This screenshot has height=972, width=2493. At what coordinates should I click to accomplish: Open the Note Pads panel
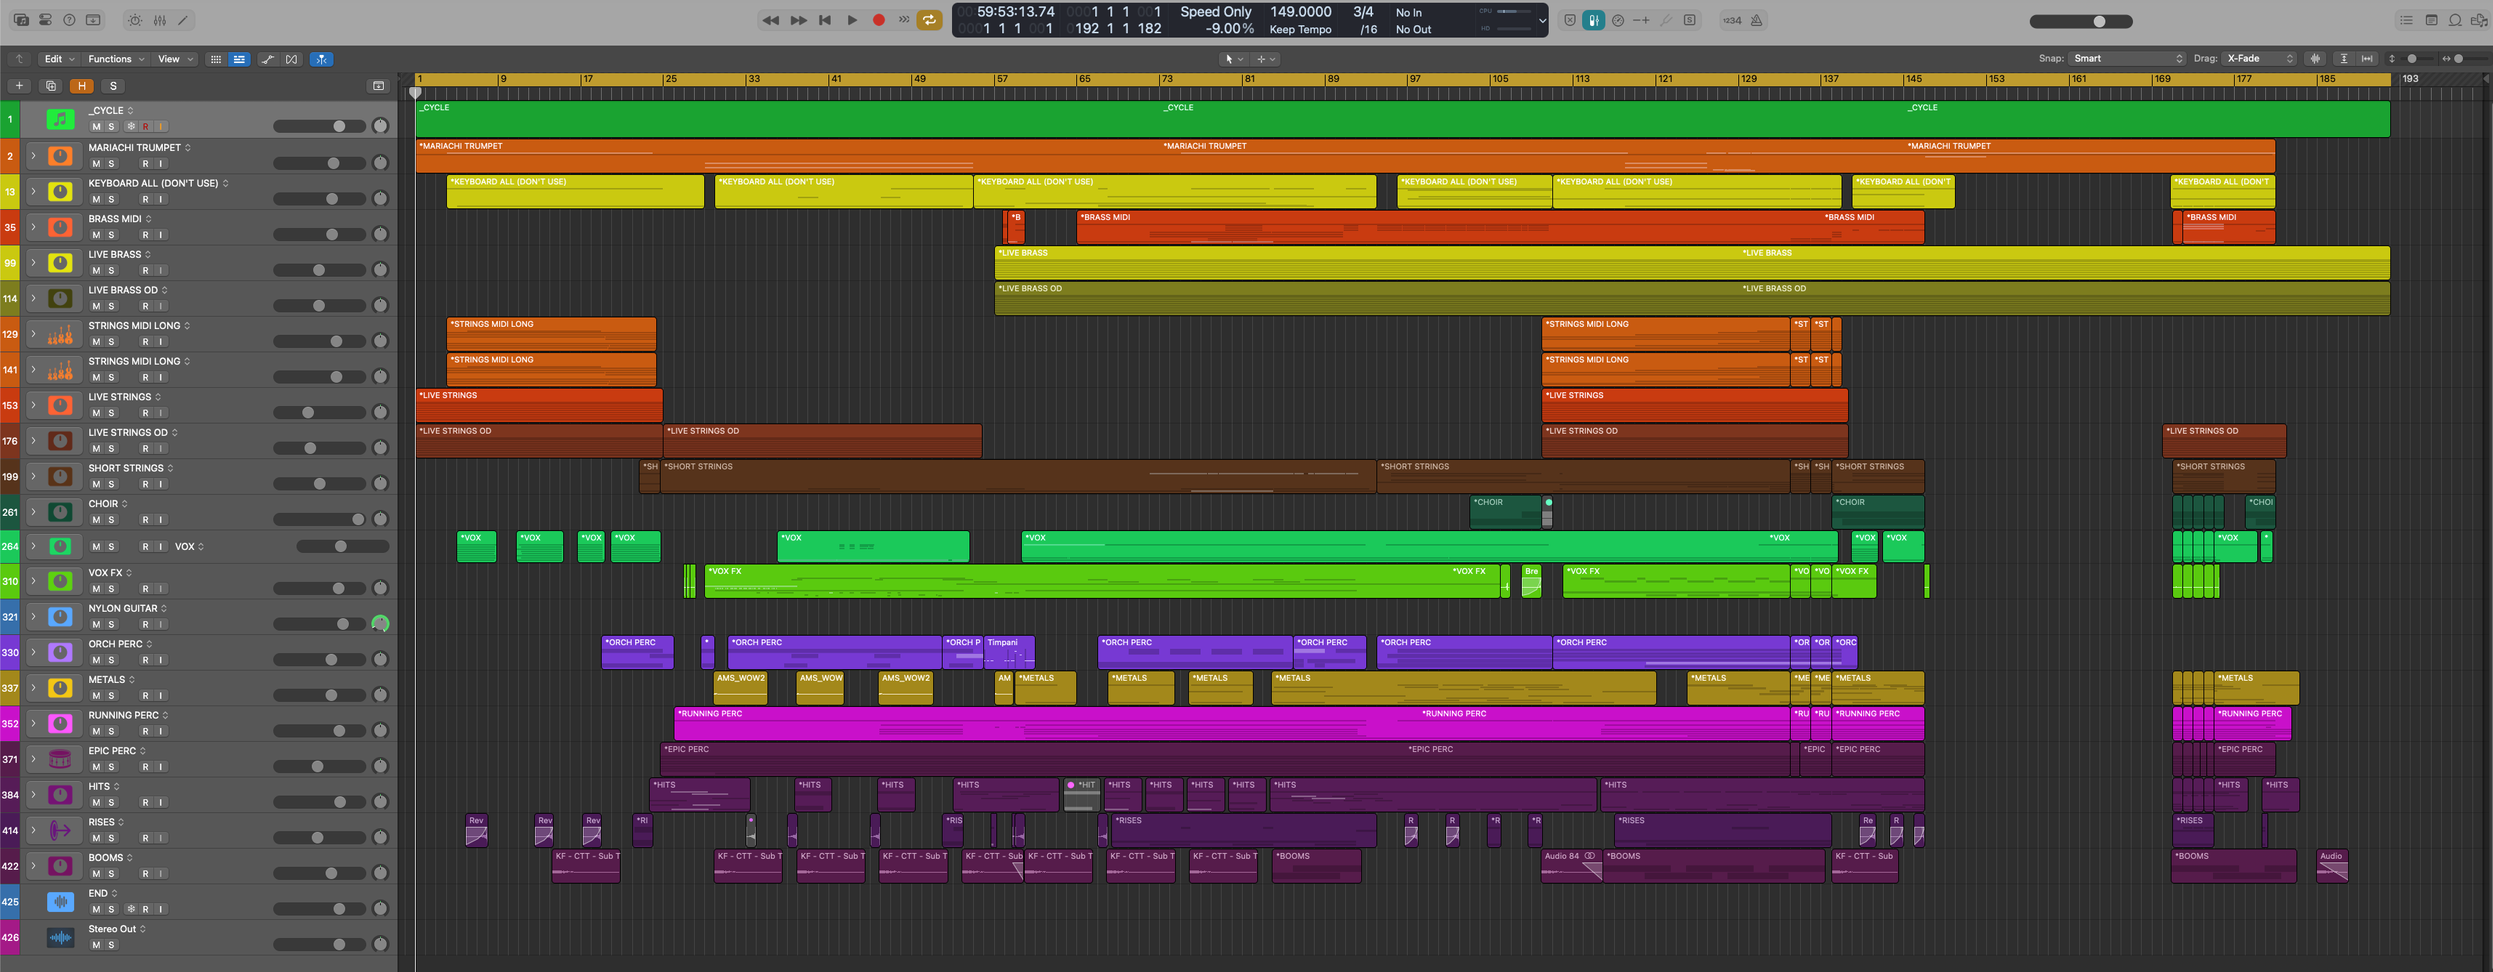pyautogui.click(x=2431, y=20)
